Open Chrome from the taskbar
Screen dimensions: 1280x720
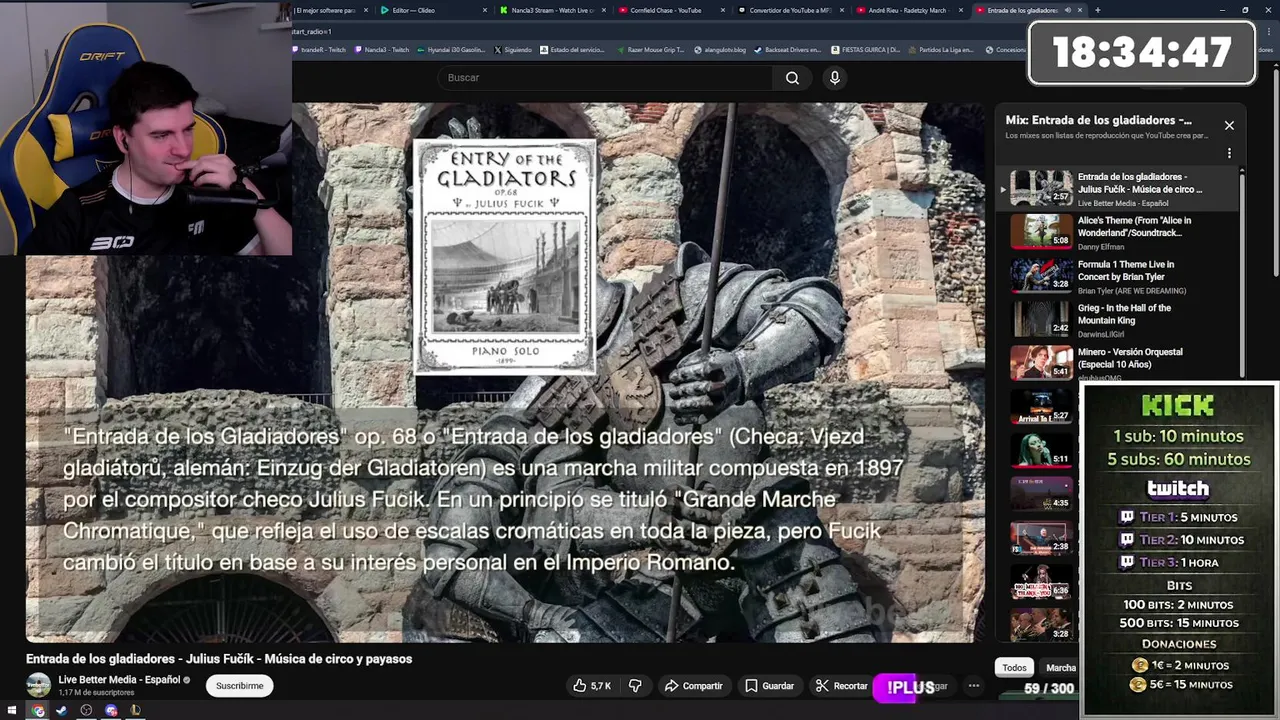click(37, 710)
